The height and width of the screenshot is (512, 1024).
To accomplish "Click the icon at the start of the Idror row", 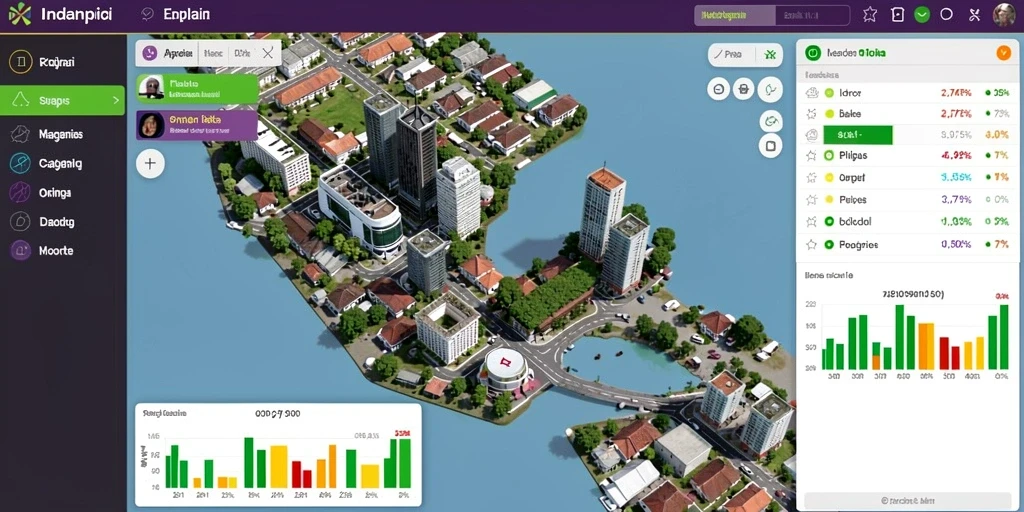I will [x=812, y=93].
